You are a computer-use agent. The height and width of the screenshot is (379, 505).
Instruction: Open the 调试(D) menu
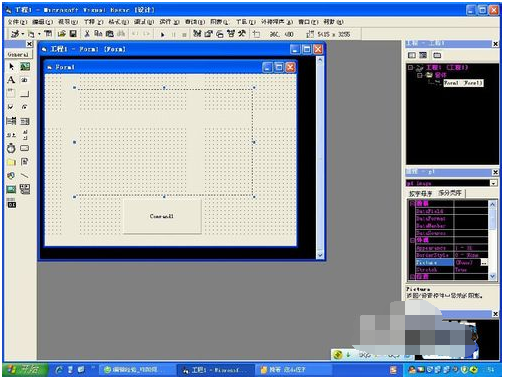[144, 22]
